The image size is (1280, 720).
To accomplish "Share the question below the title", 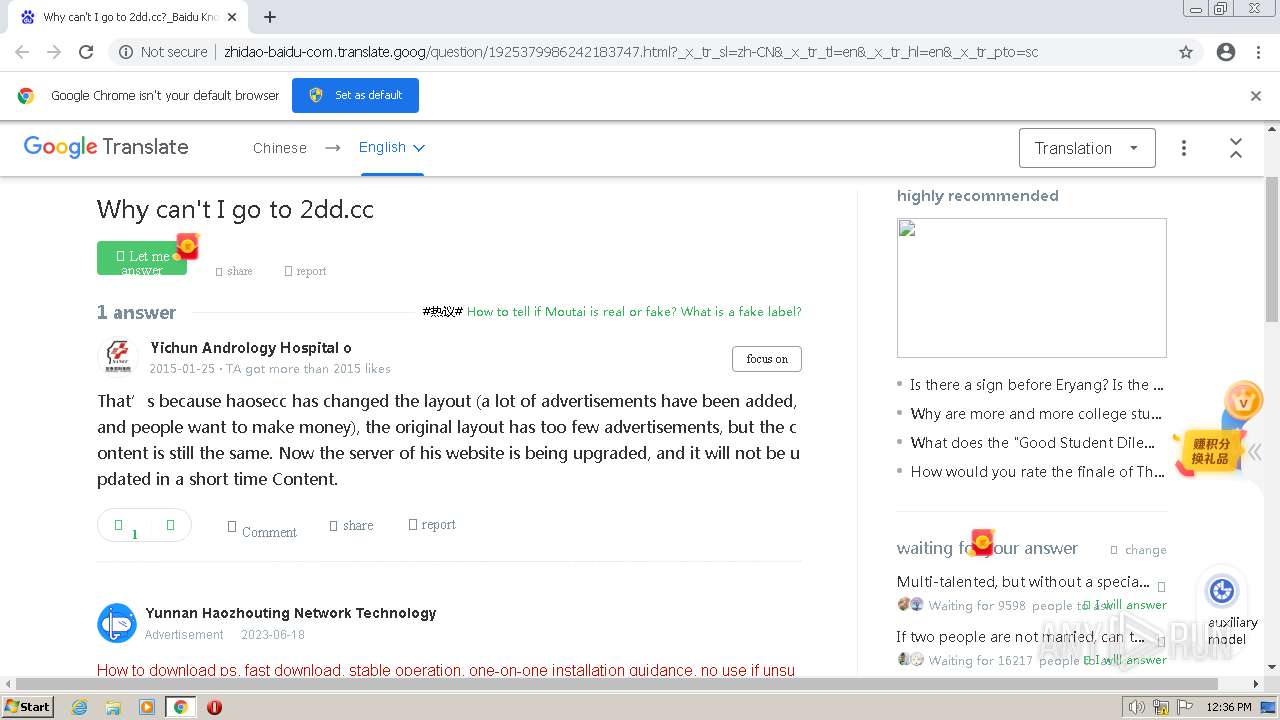I will point(234,271).
